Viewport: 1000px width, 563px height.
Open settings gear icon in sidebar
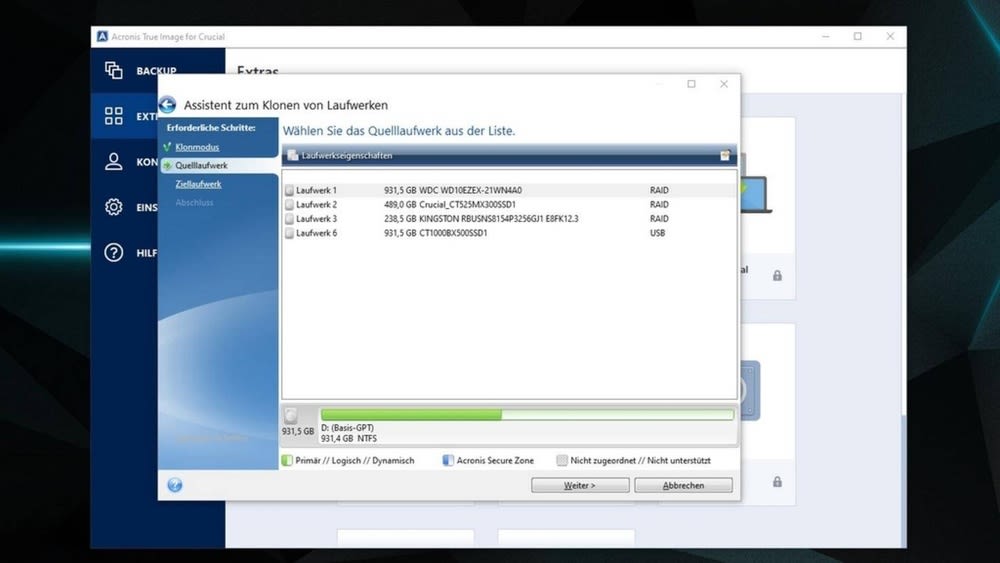coord(114,207)
